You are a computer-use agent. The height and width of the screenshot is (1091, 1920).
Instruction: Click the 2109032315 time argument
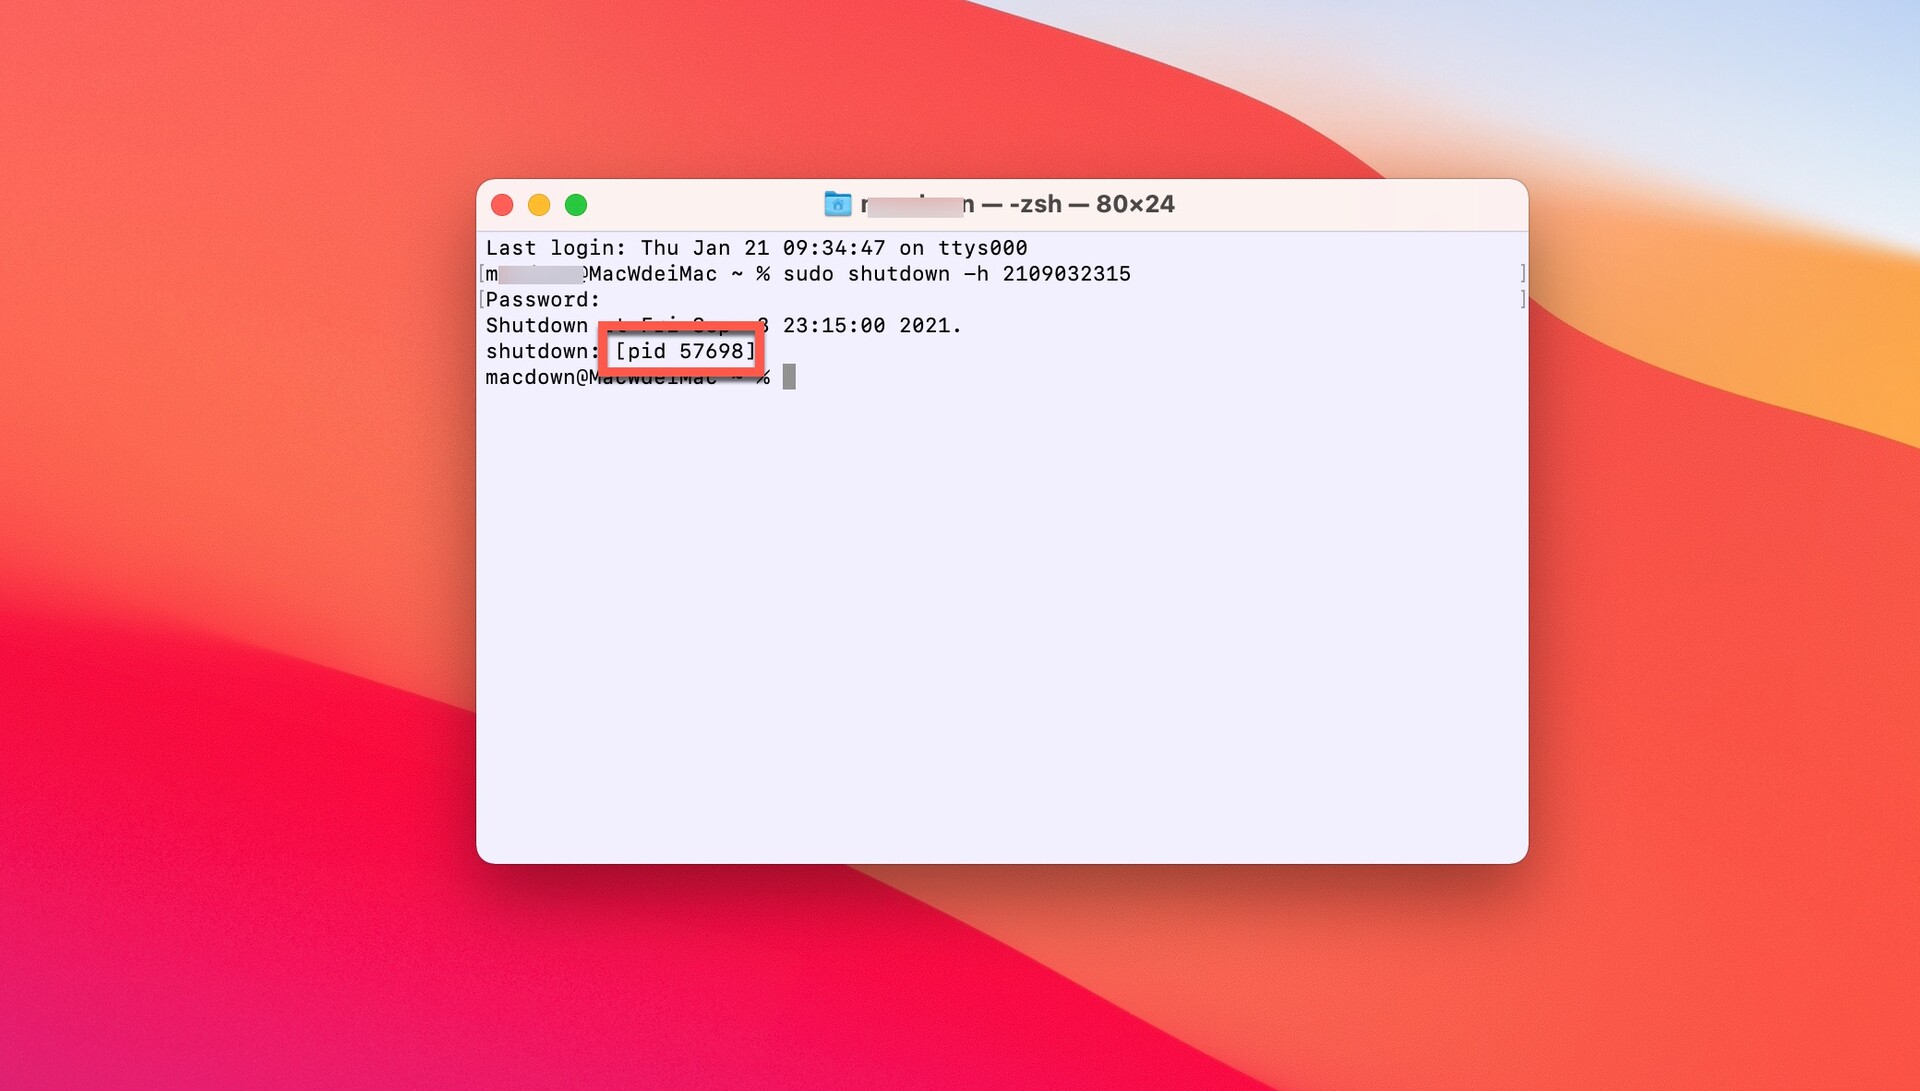[x=1066, y=274]
